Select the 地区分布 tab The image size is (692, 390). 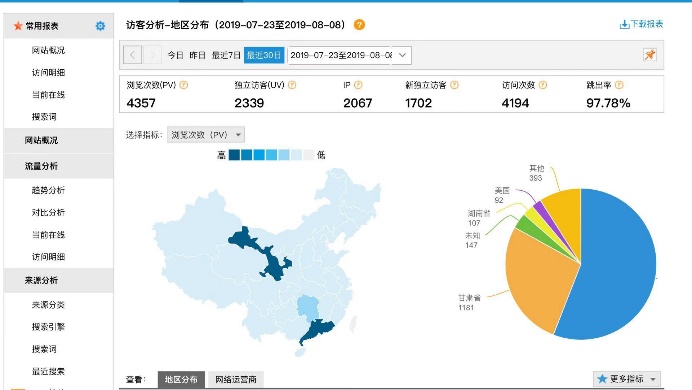pos(181,379)
